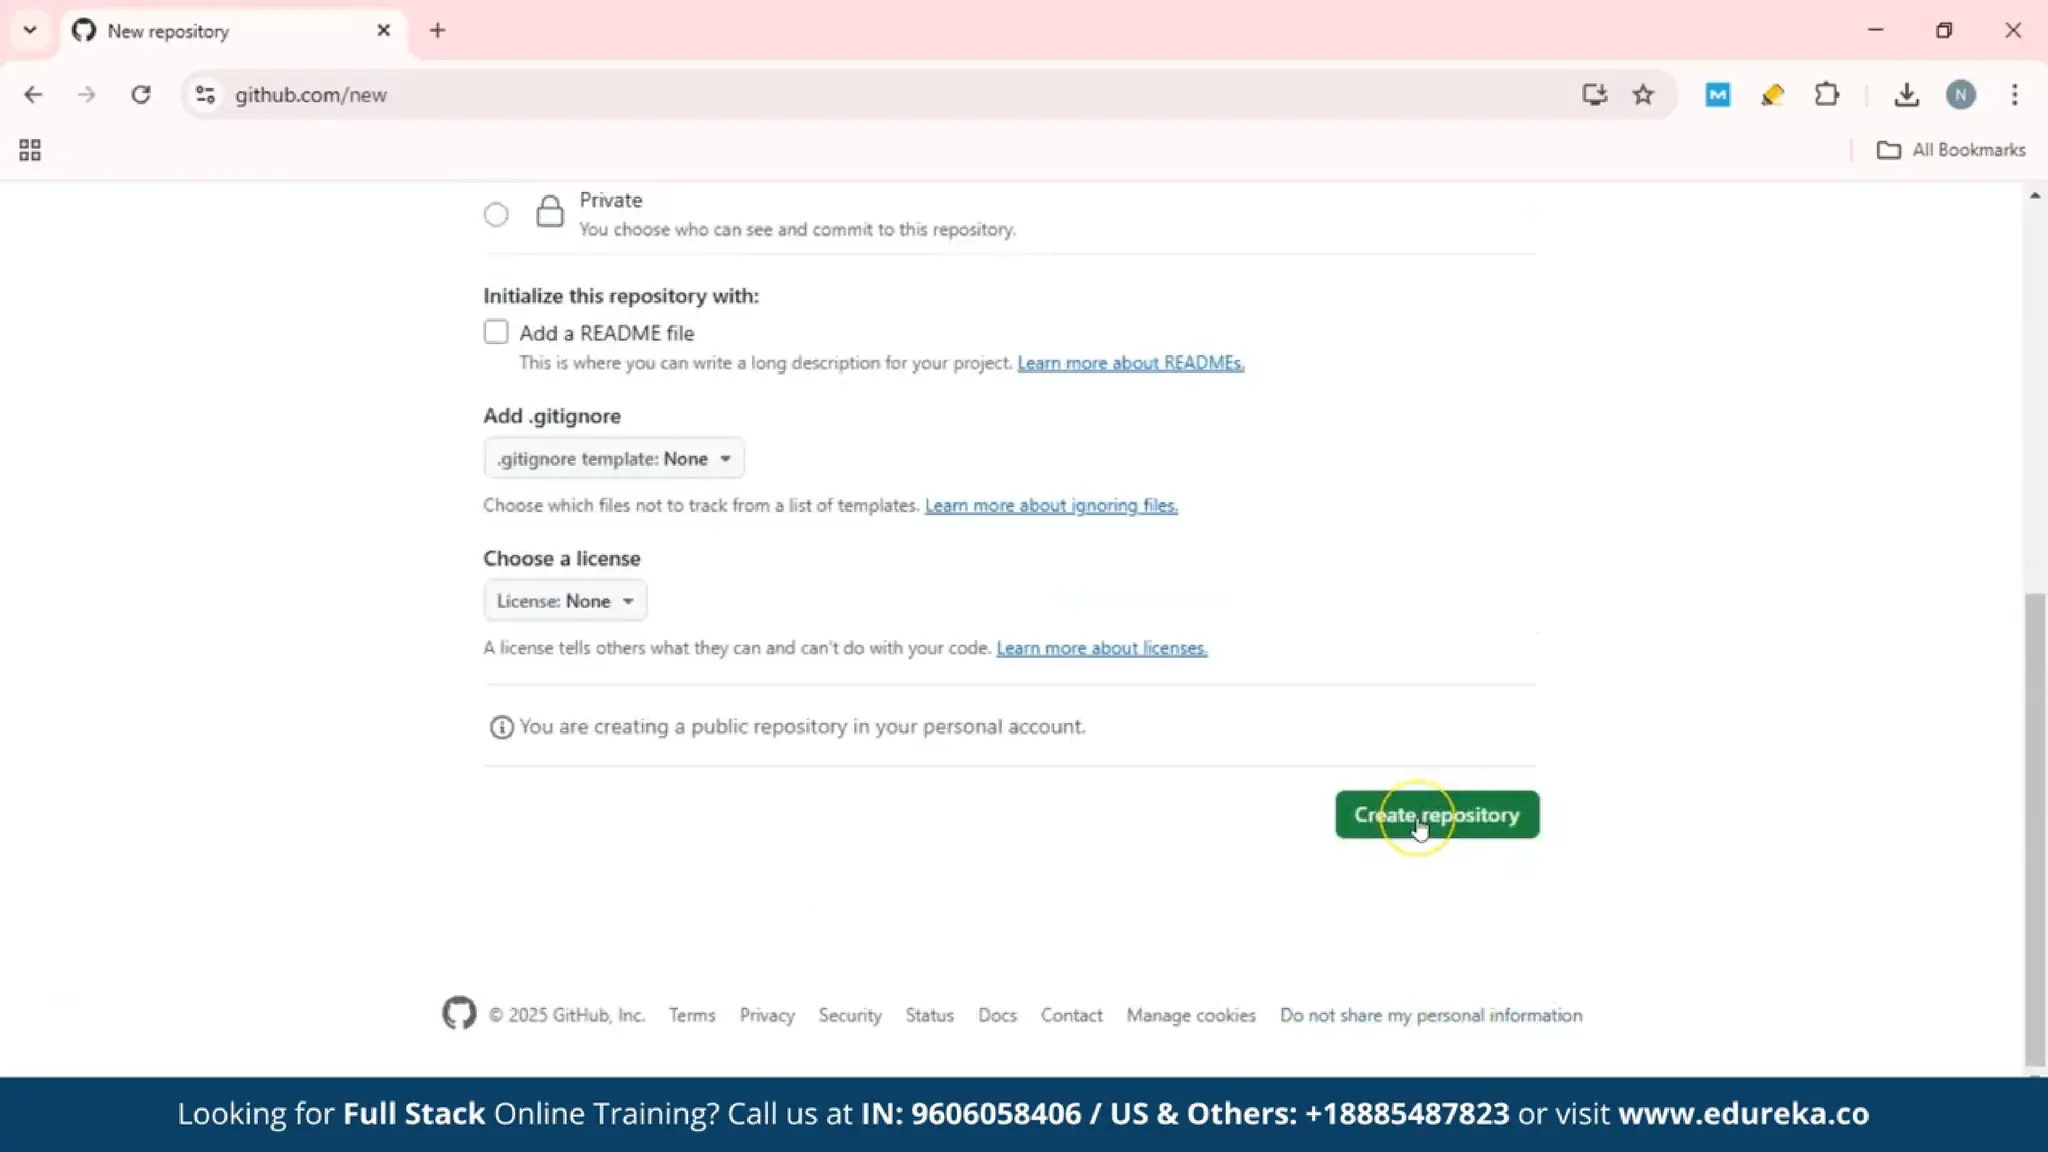Click the scrollbar up arrow
This screenshot has width=2048, height=1152.
click(x=2035, y=195)
